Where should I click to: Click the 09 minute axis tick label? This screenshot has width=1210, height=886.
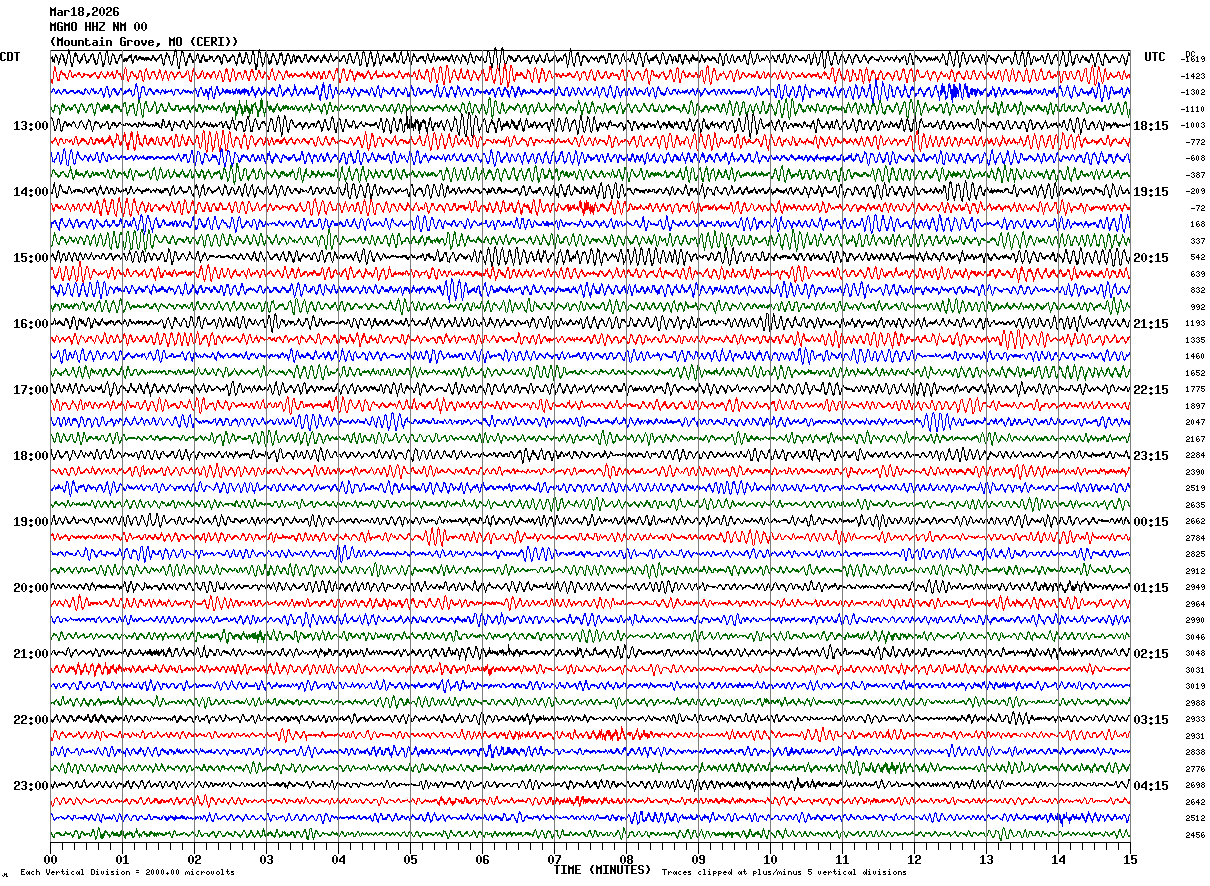point(698,859)
